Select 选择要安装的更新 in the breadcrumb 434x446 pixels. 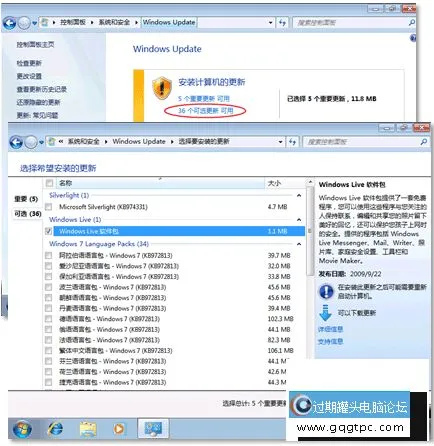pos(204,142)
